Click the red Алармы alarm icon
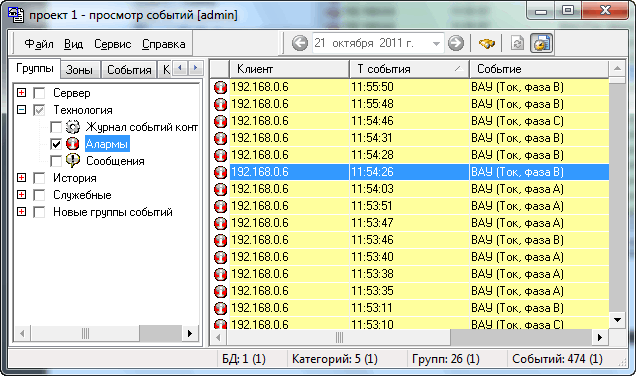This screenshot has width=636, height=376. (73, 144)
